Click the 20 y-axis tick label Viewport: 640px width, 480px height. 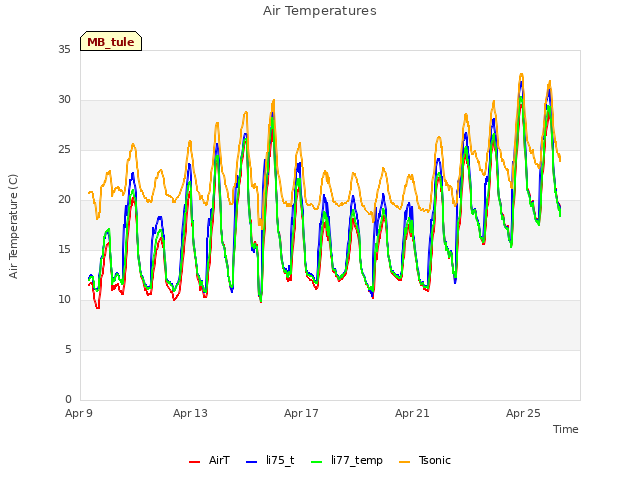[64, 200]
